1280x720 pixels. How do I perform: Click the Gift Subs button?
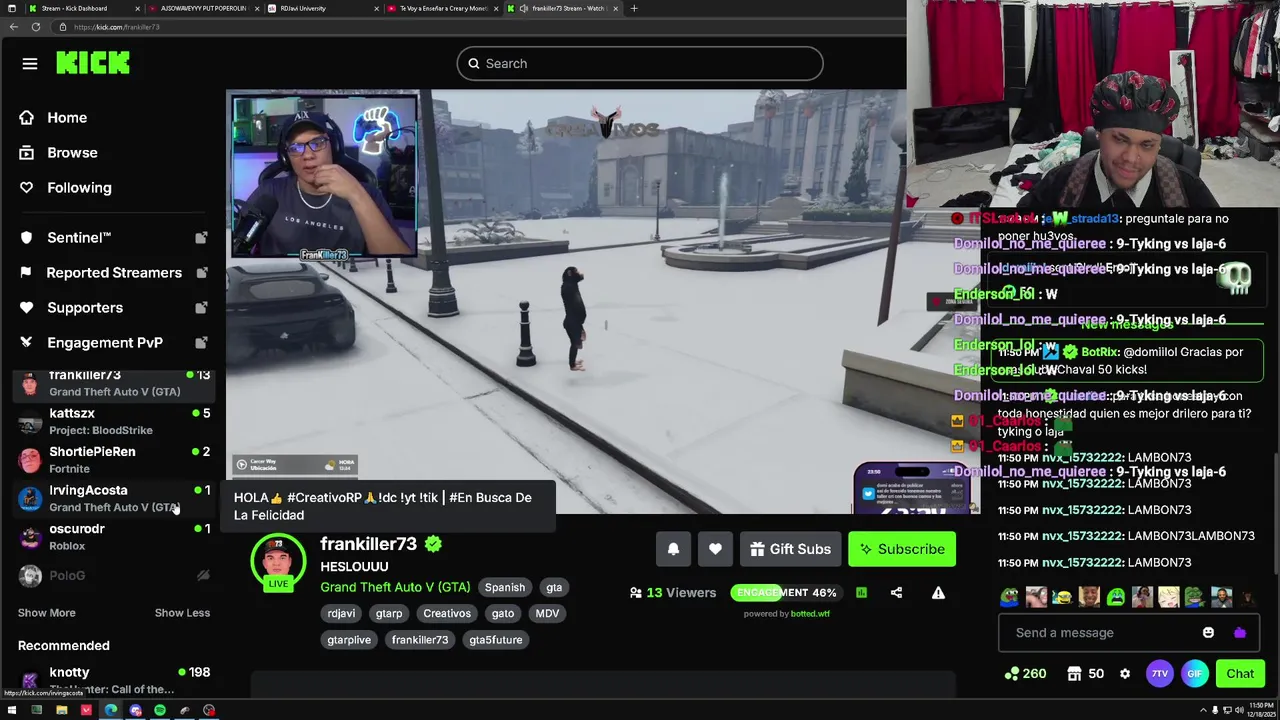pyautogui.click(x=790, y=549)
